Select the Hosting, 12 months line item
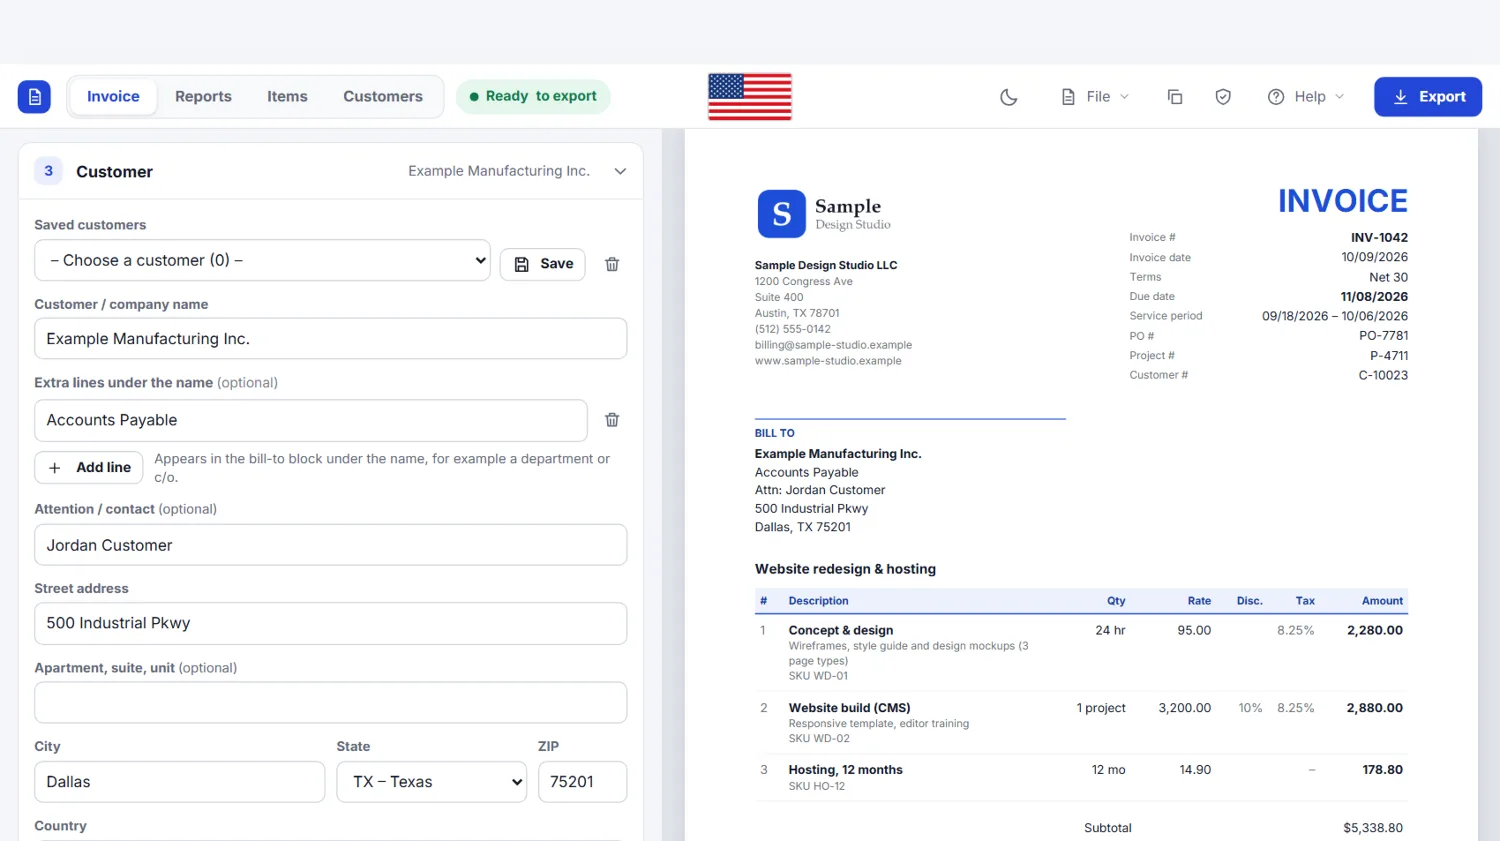The image size is (1500, 841). click(x=1081, y=777)
